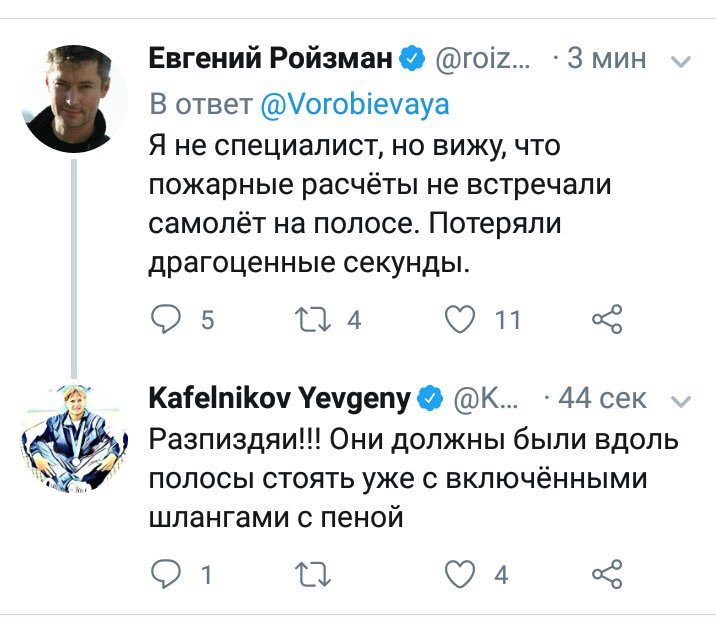This screenshot has width=716, height=625.
Task: Click reply icon on first tweet
Action: point(166,319)
